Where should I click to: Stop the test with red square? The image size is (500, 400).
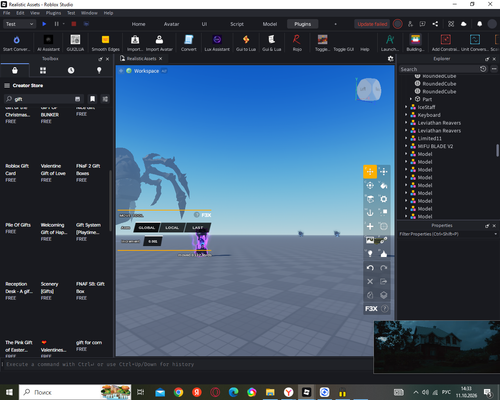[x=74, y=24]
